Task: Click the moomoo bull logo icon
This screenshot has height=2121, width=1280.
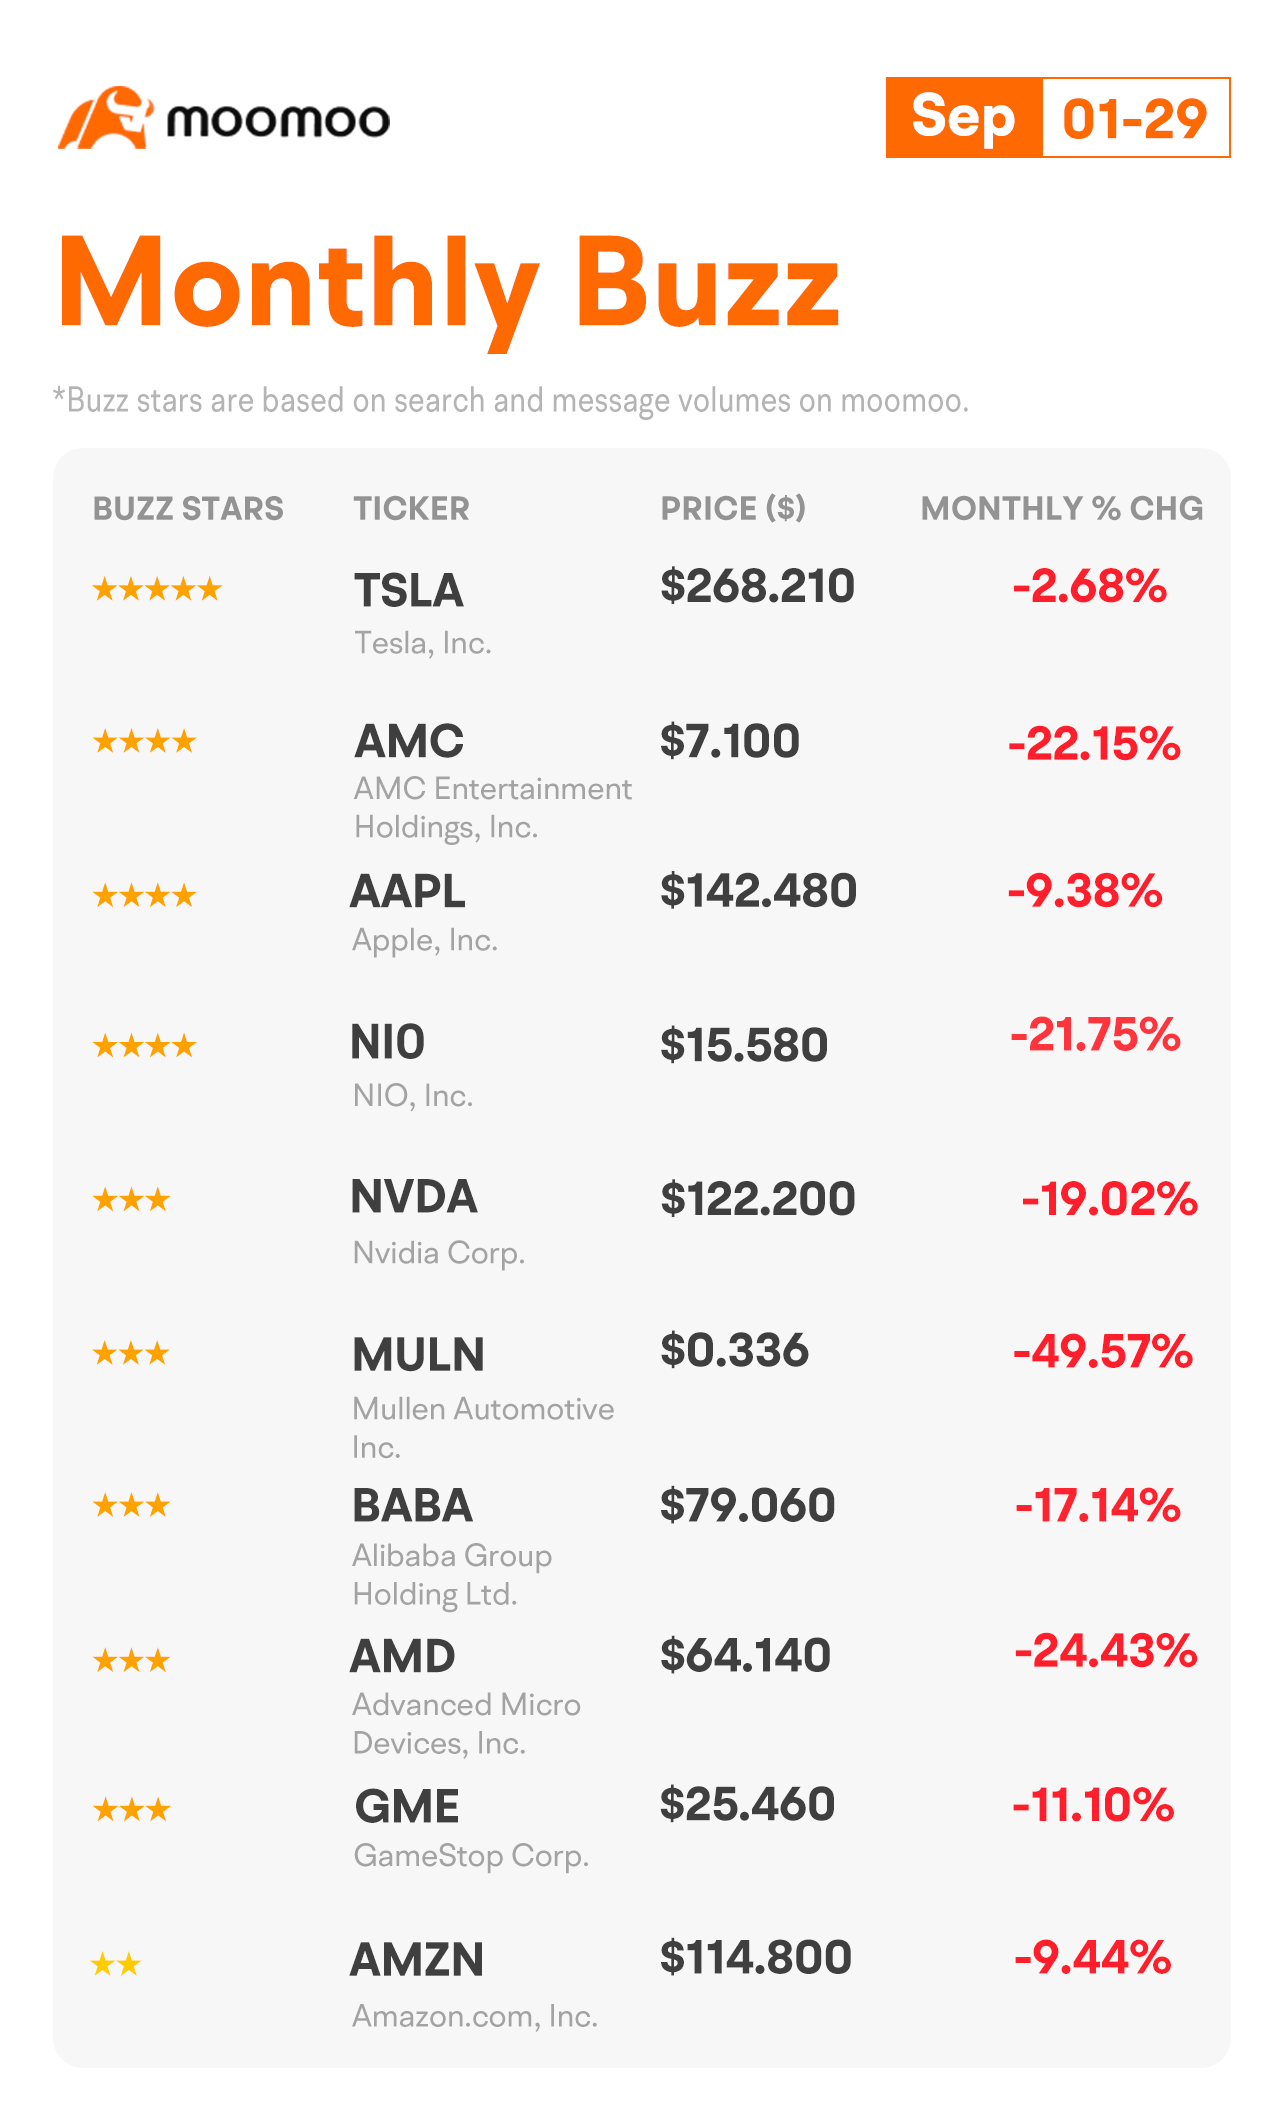Action: tap(105, 118)
